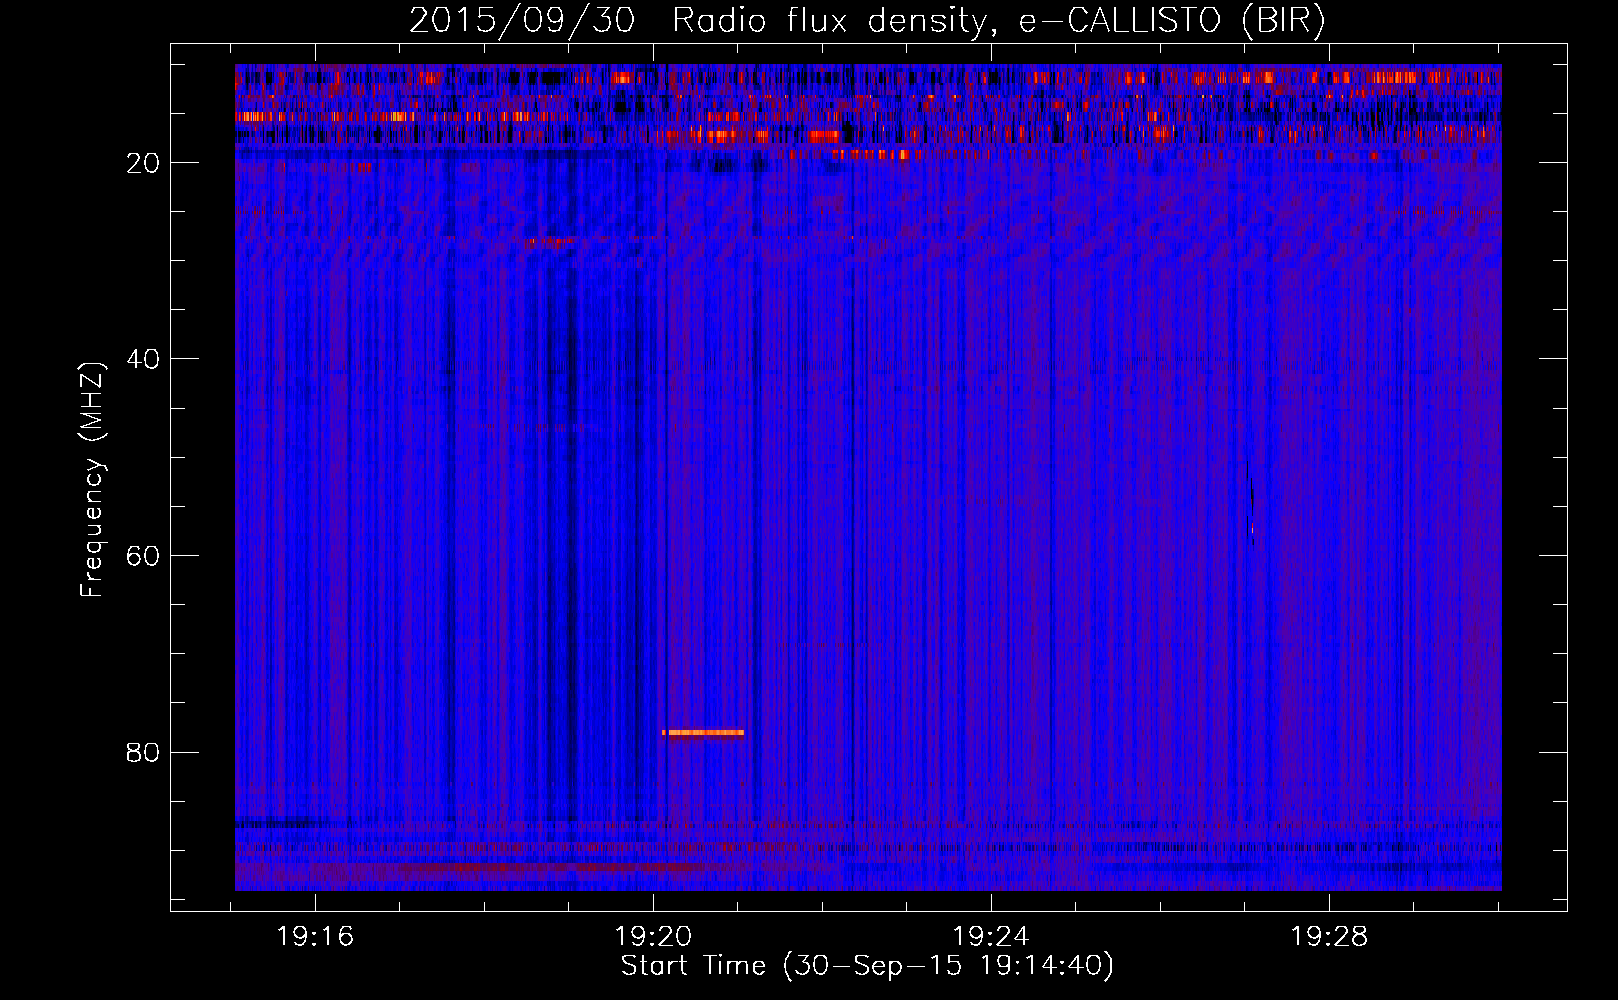Click the 'Start Time' x-axis label
This screenshot has width=1618, height=1000.
tap(693, 966)
